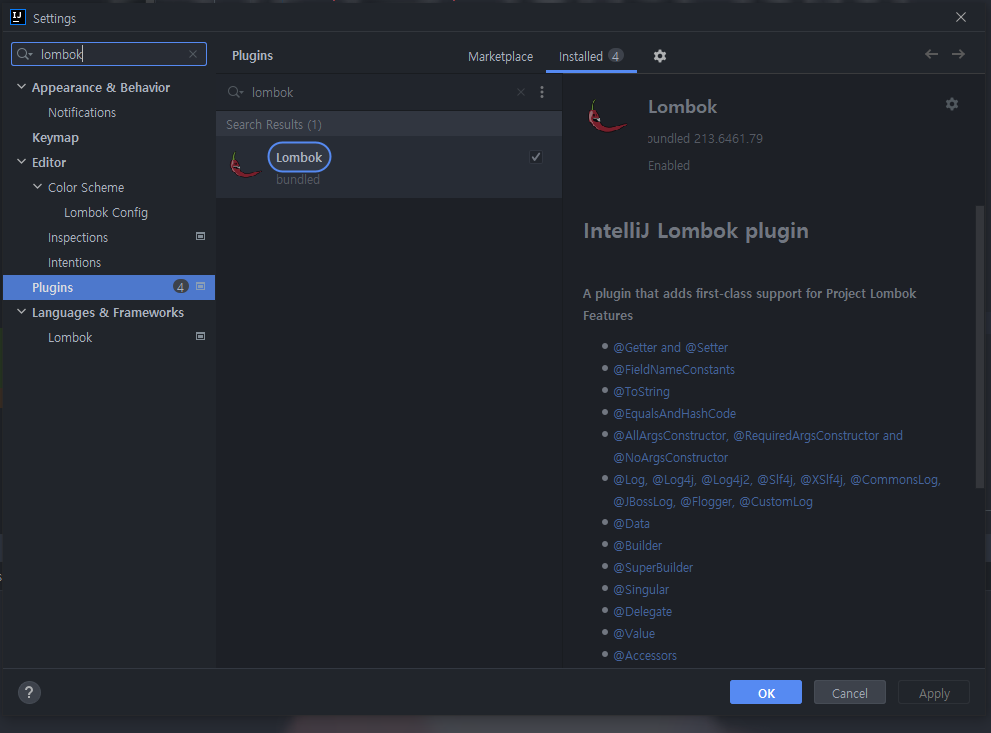Open the Intentions settings page

[x=75, y=262]
